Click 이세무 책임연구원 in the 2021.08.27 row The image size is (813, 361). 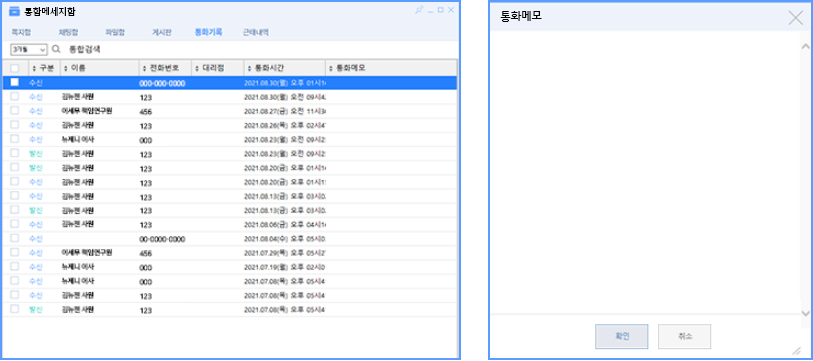tap(87, 110)
